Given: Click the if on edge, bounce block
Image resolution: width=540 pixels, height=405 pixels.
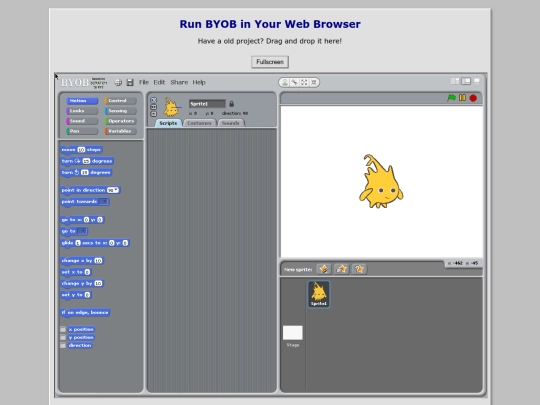Looking at the screenshot, I should [85, 312].
